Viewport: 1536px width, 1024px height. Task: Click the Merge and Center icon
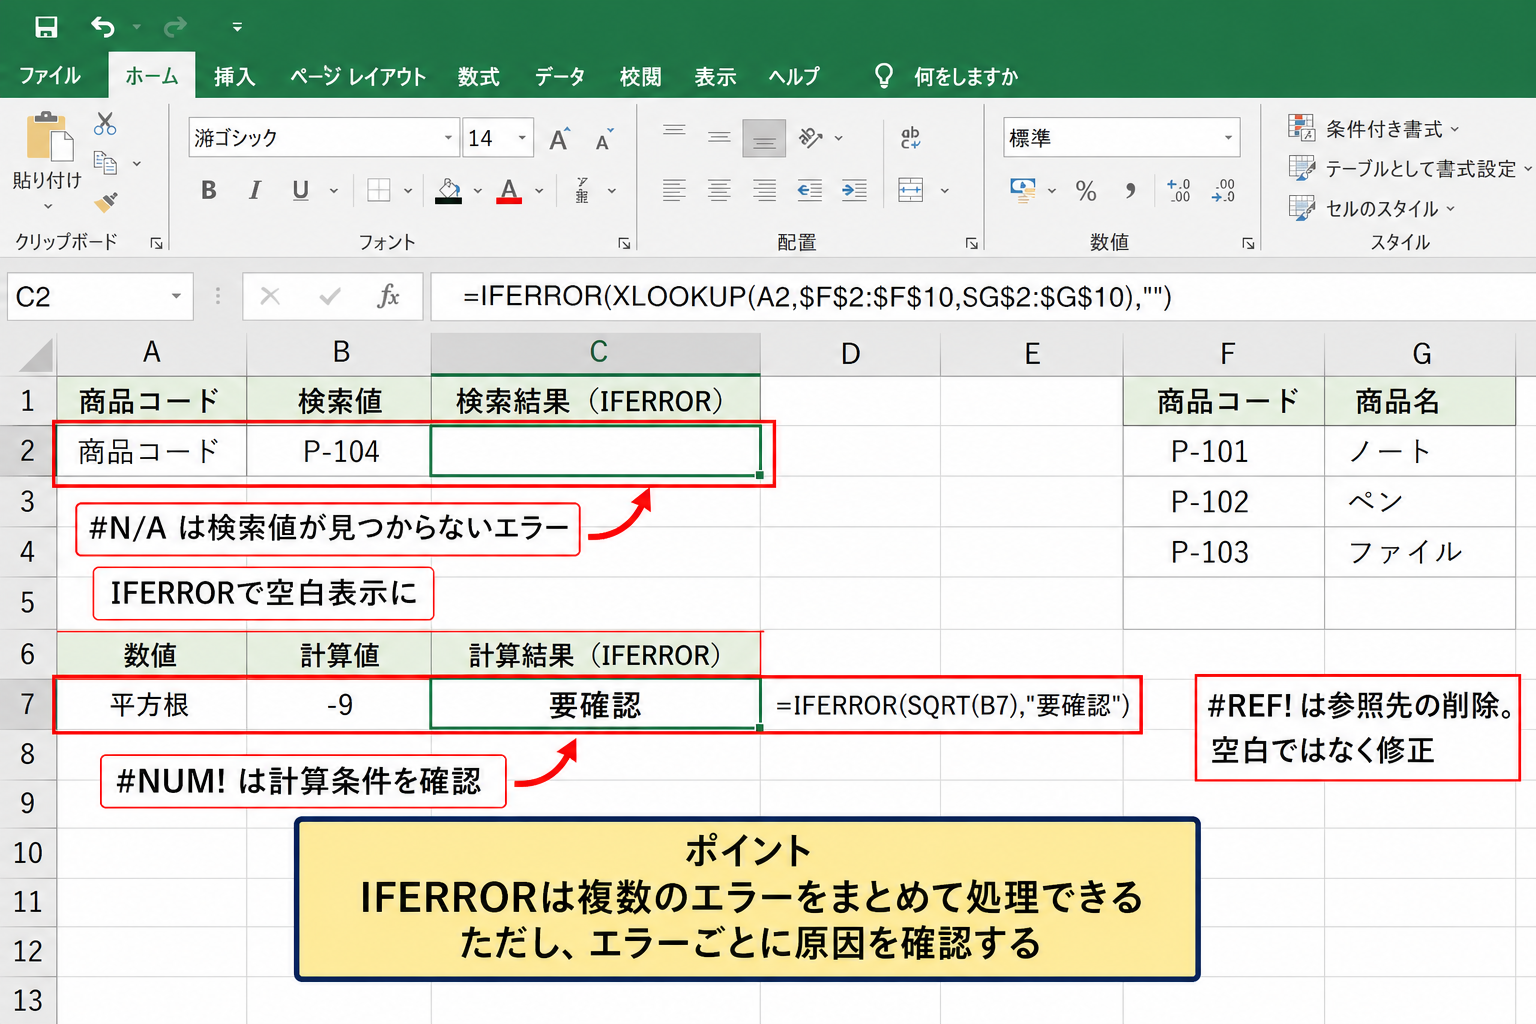(911, 190)
